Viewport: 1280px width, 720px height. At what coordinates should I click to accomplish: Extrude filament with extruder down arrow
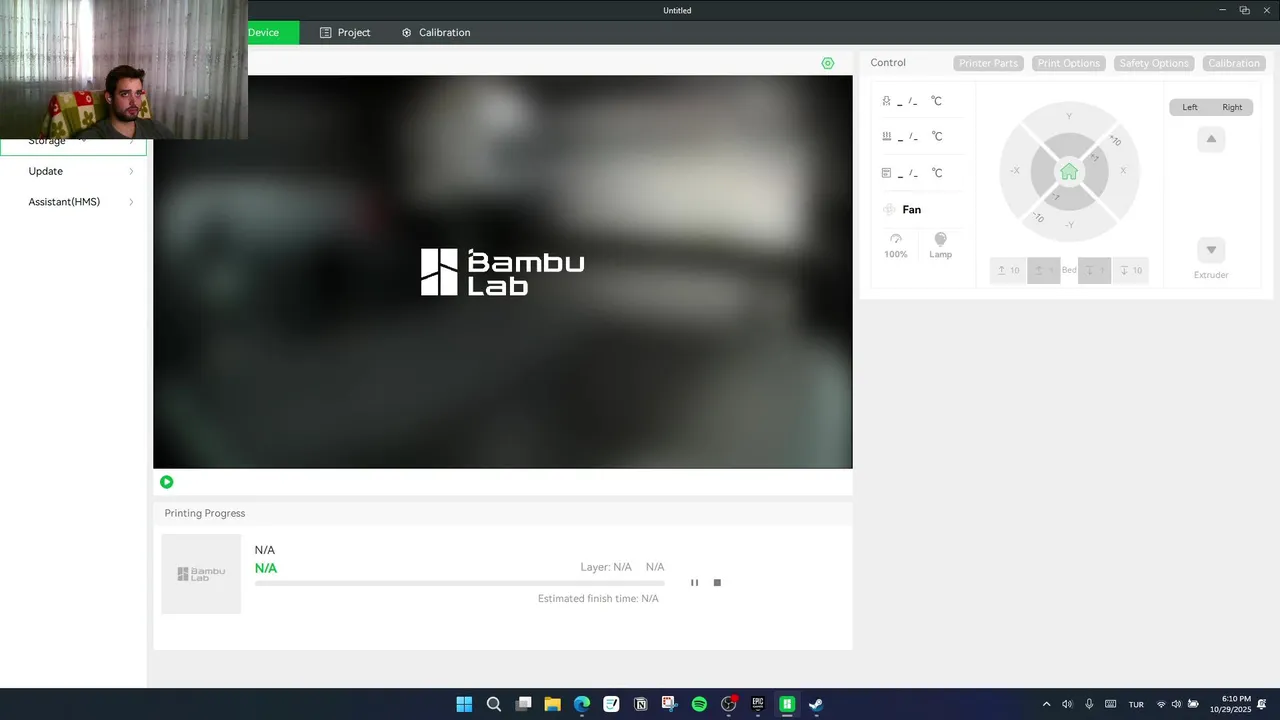(1211, 250)
